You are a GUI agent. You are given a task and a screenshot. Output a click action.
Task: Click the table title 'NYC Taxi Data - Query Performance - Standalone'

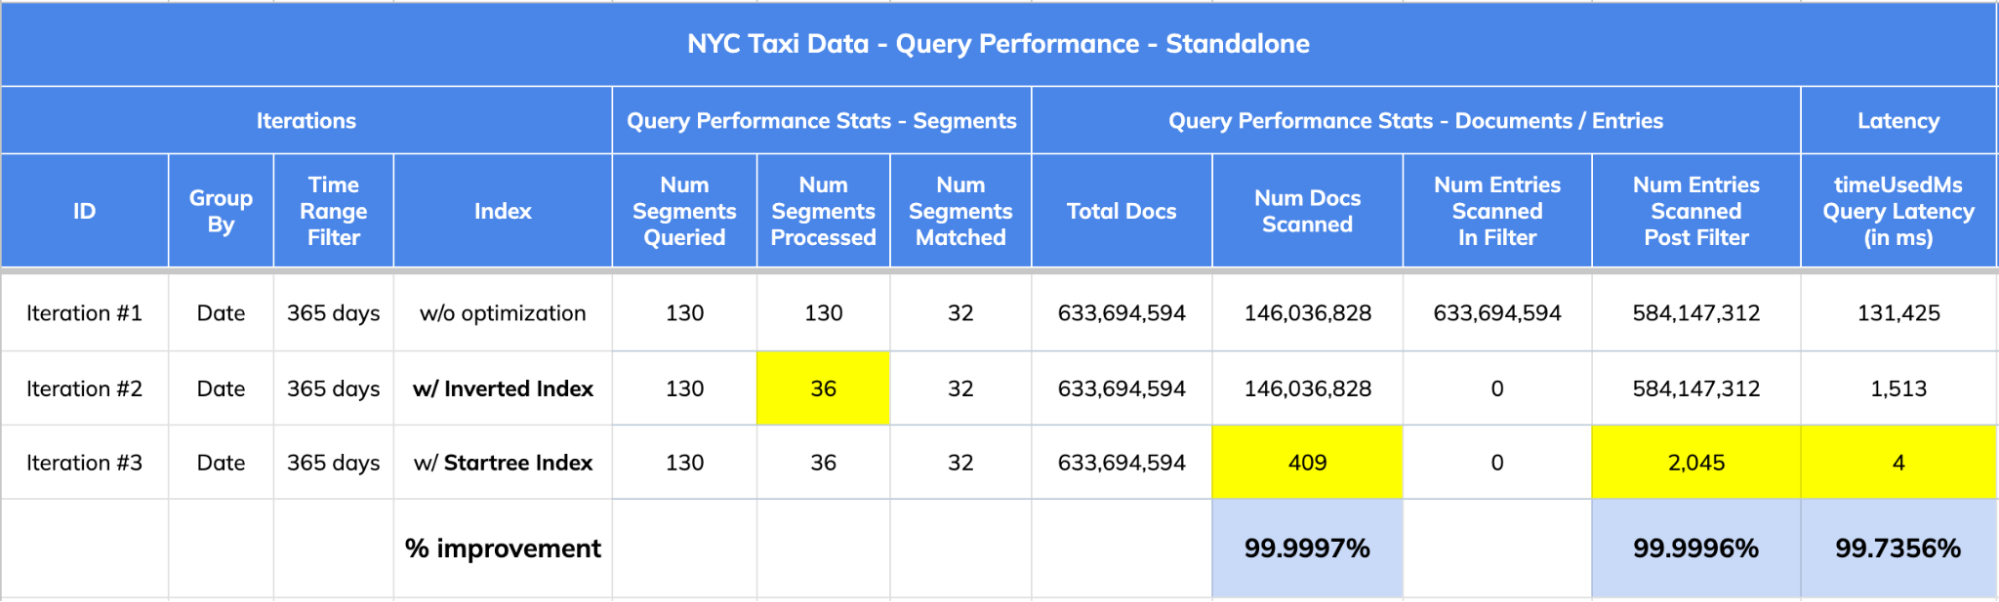(x=998, y=44)
